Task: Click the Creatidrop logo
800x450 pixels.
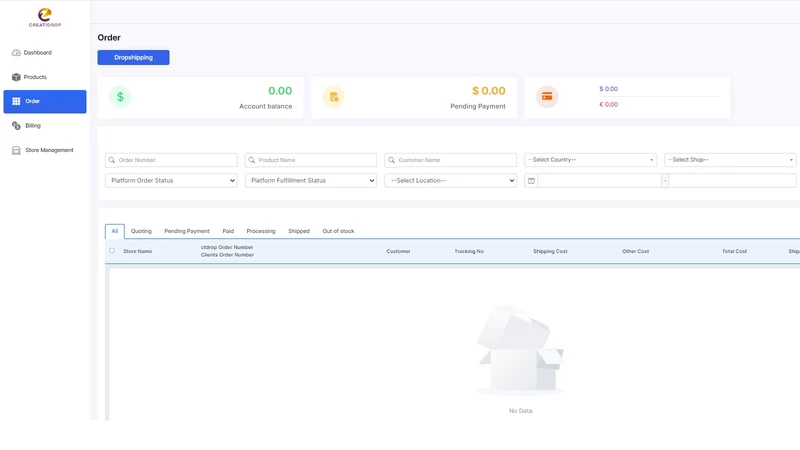Action: pyautogui.click(x=45, y=17)
